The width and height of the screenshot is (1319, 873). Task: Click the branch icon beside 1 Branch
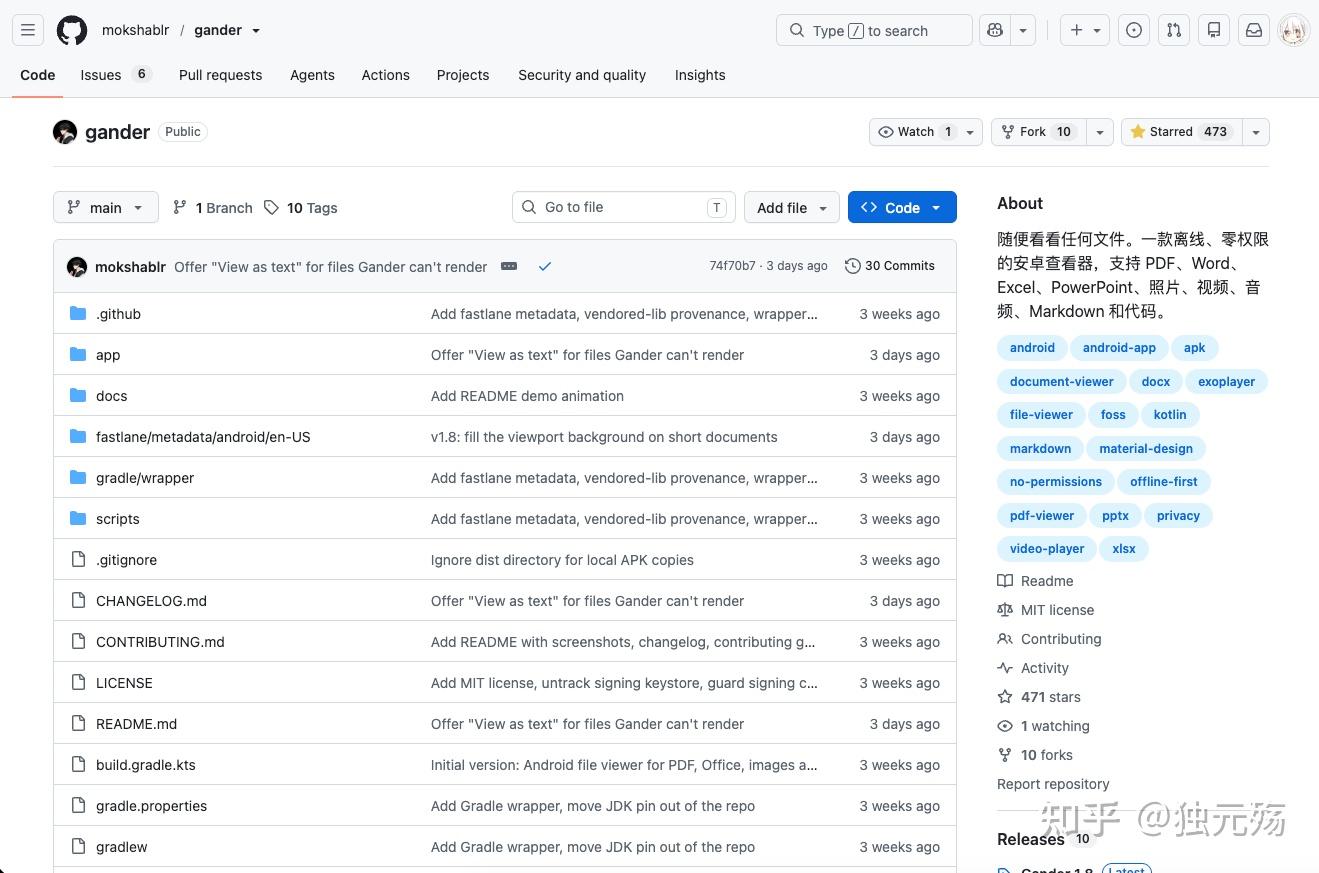180,207
